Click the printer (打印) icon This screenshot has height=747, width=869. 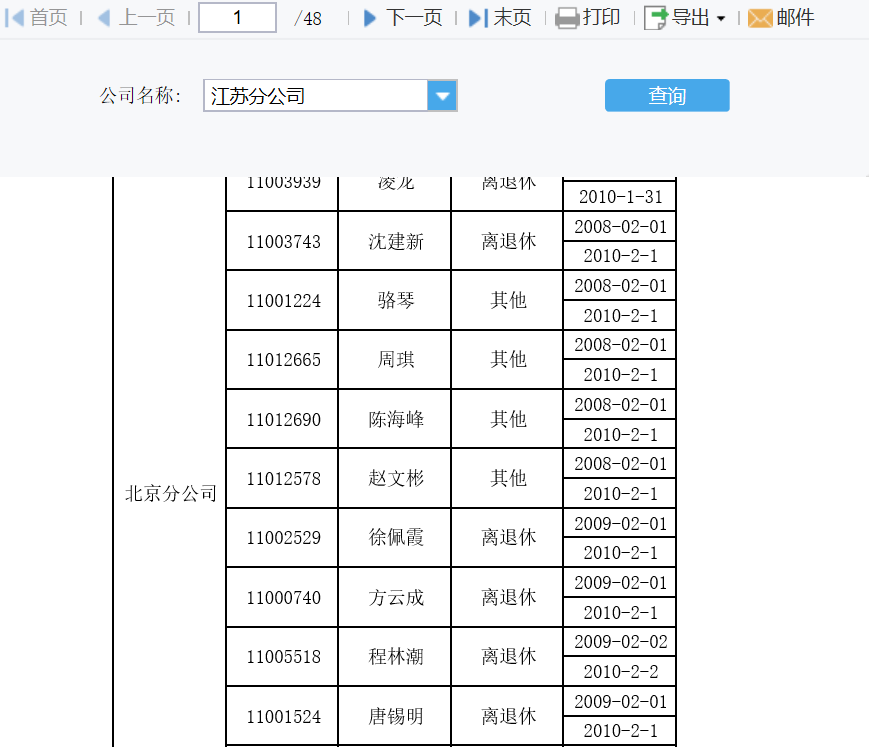[x=567, y=18]
